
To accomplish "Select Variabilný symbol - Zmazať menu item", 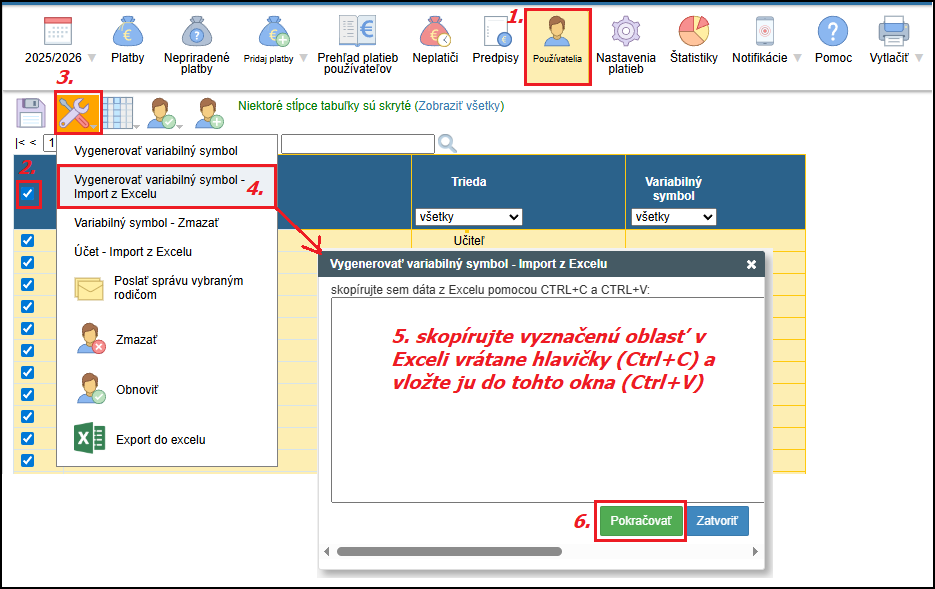I will [146, 222].
